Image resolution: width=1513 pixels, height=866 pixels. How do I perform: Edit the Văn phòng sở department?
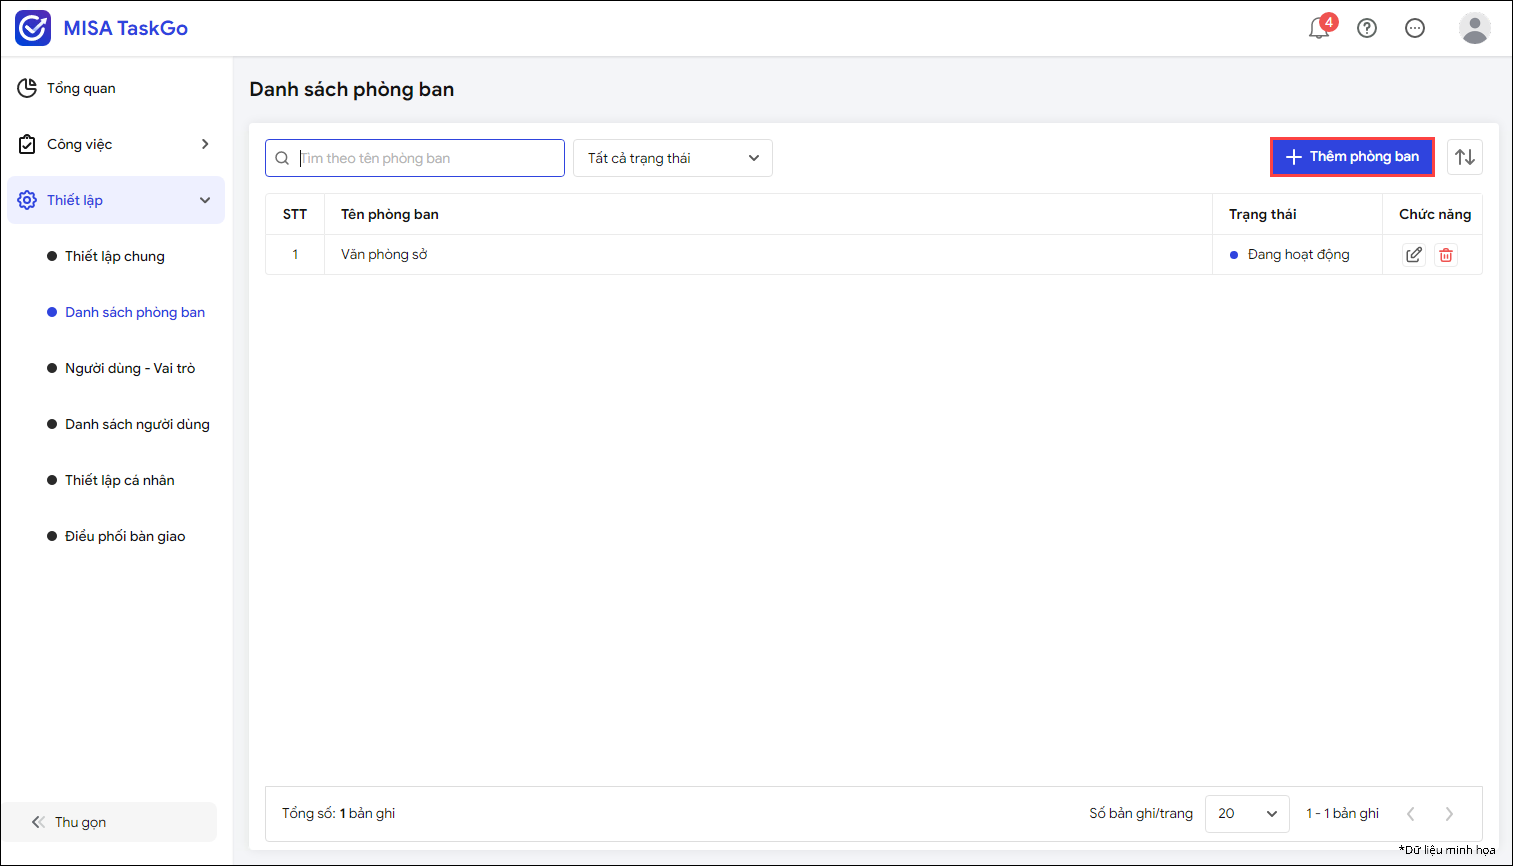(1414, 255)
